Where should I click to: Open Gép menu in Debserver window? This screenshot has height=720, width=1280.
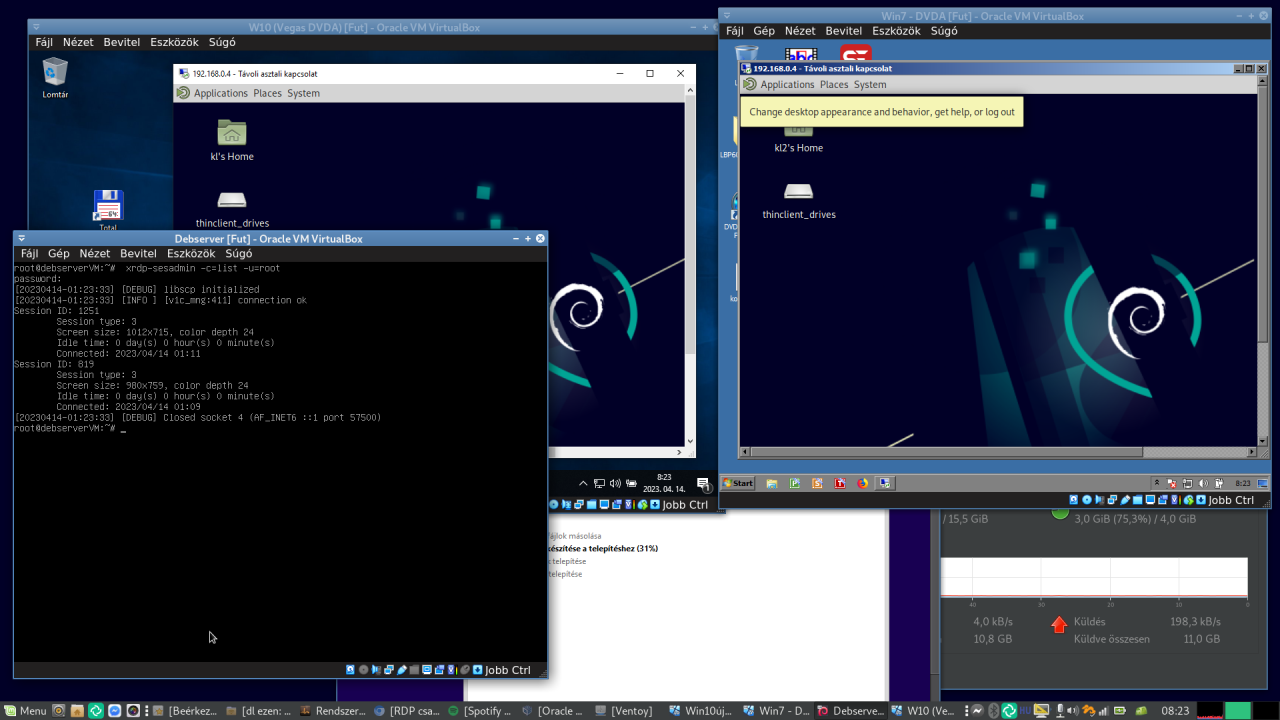59,254
